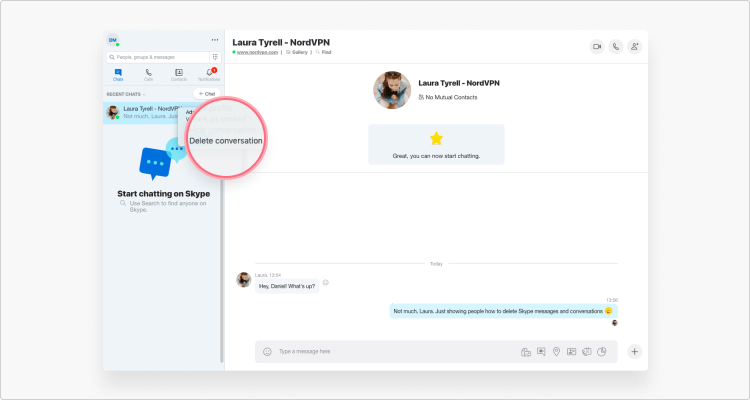The height and width of the screenshot is (400, 750).
Task: Click the Chats speech bubble icon
Action: click(118, 72)
